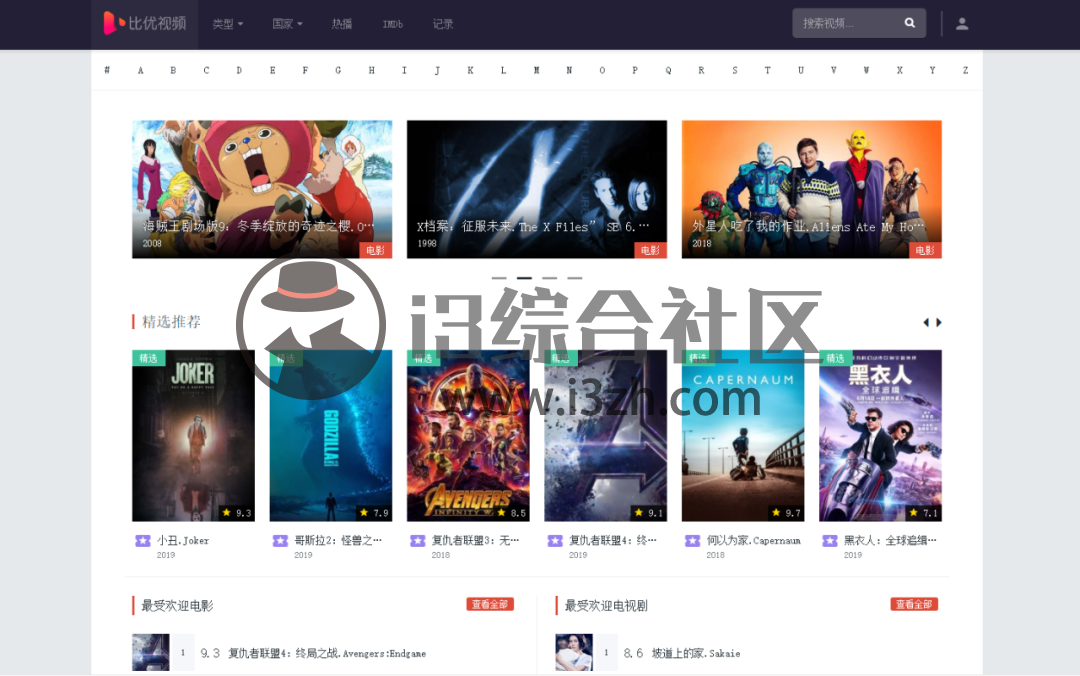This screenshot has width=1080, height=676.
Task: Open the Avengers Endgame poster rated 9.1
Action: (x=605, y=436)
